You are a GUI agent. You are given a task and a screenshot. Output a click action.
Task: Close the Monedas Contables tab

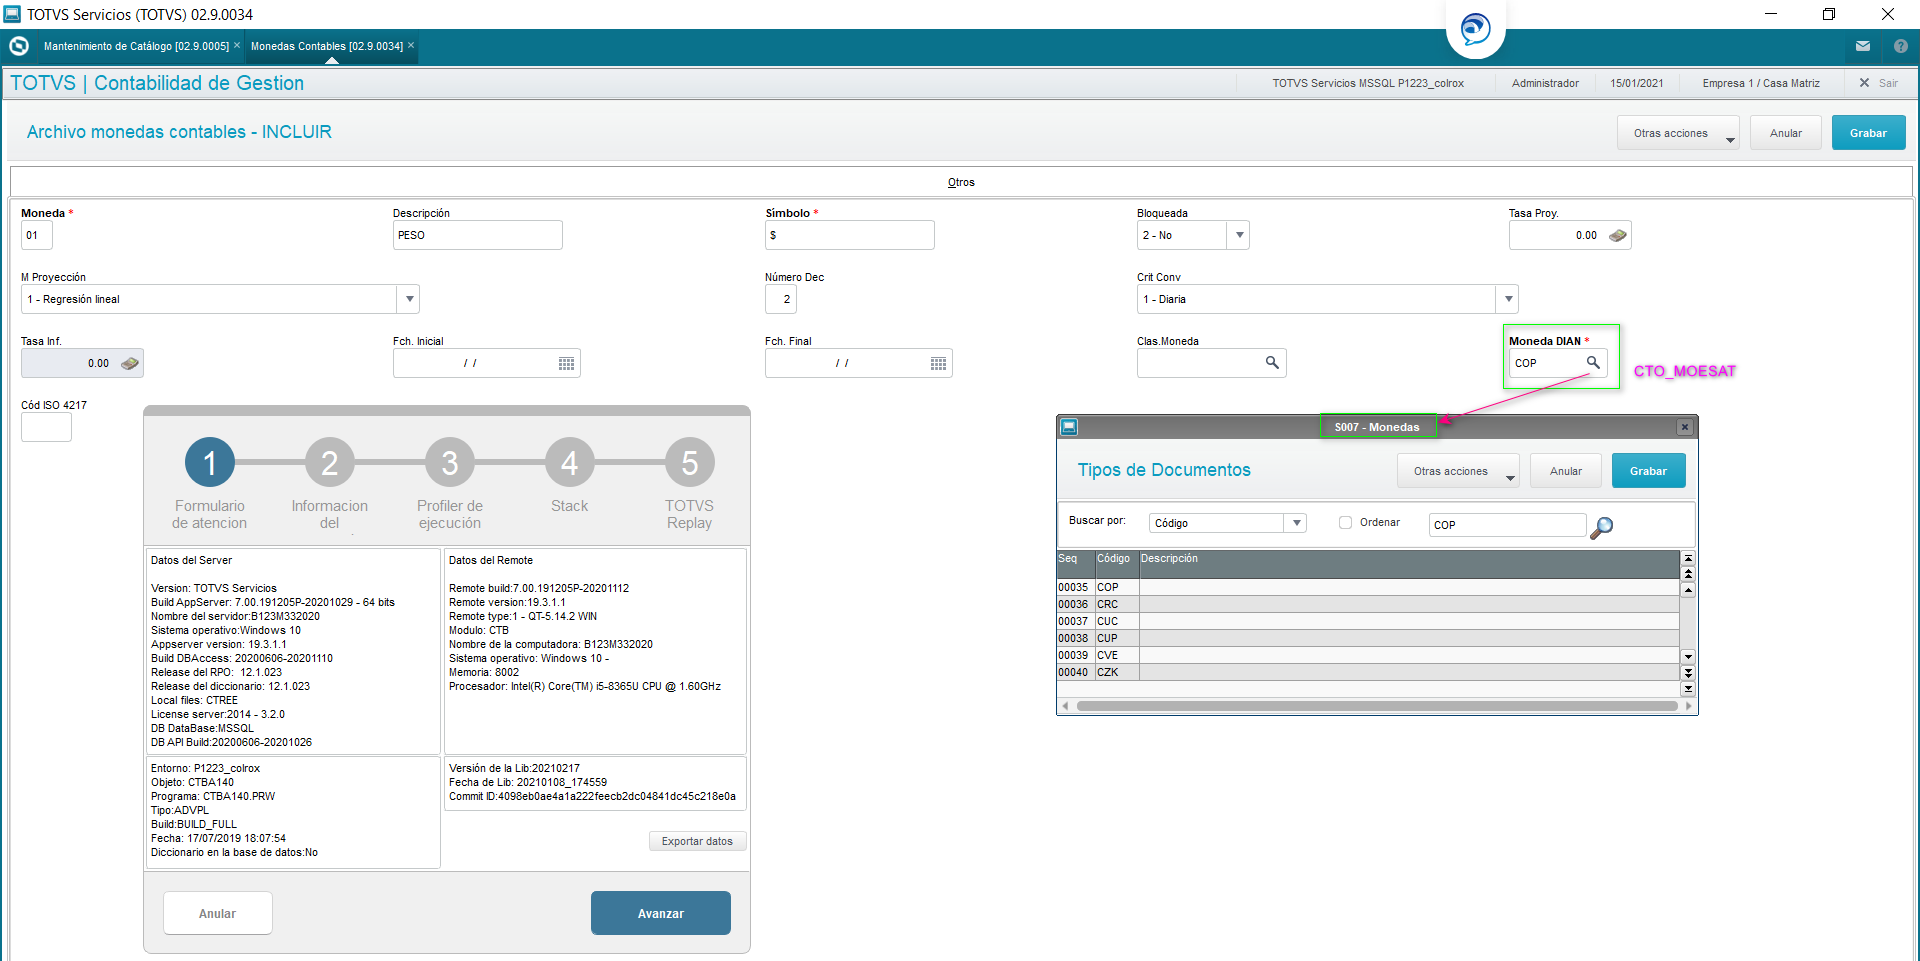click(x=411, y=45)
